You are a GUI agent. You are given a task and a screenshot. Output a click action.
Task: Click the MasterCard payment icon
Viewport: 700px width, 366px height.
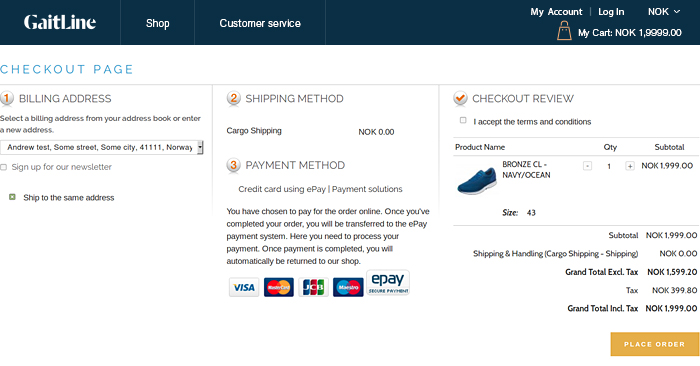pos(279,287)
